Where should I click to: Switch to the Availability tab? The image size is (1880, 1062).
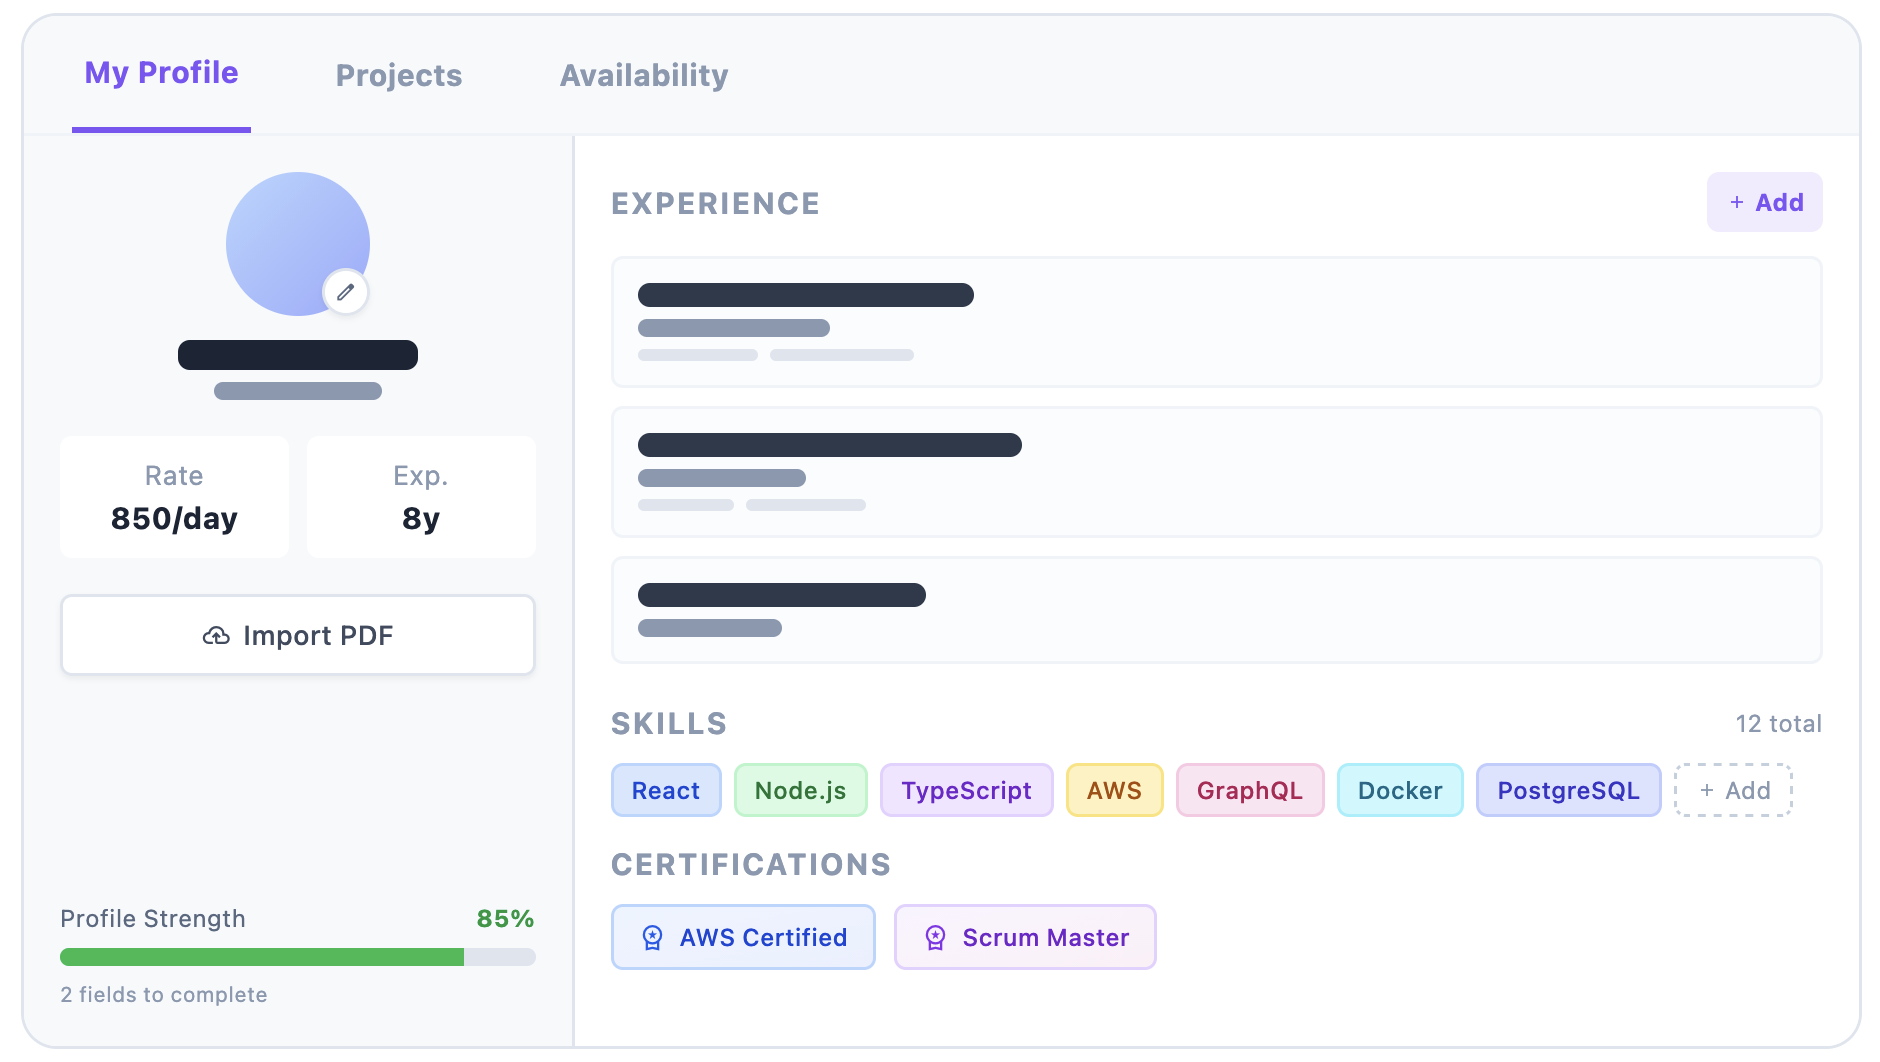click(644, 75)
